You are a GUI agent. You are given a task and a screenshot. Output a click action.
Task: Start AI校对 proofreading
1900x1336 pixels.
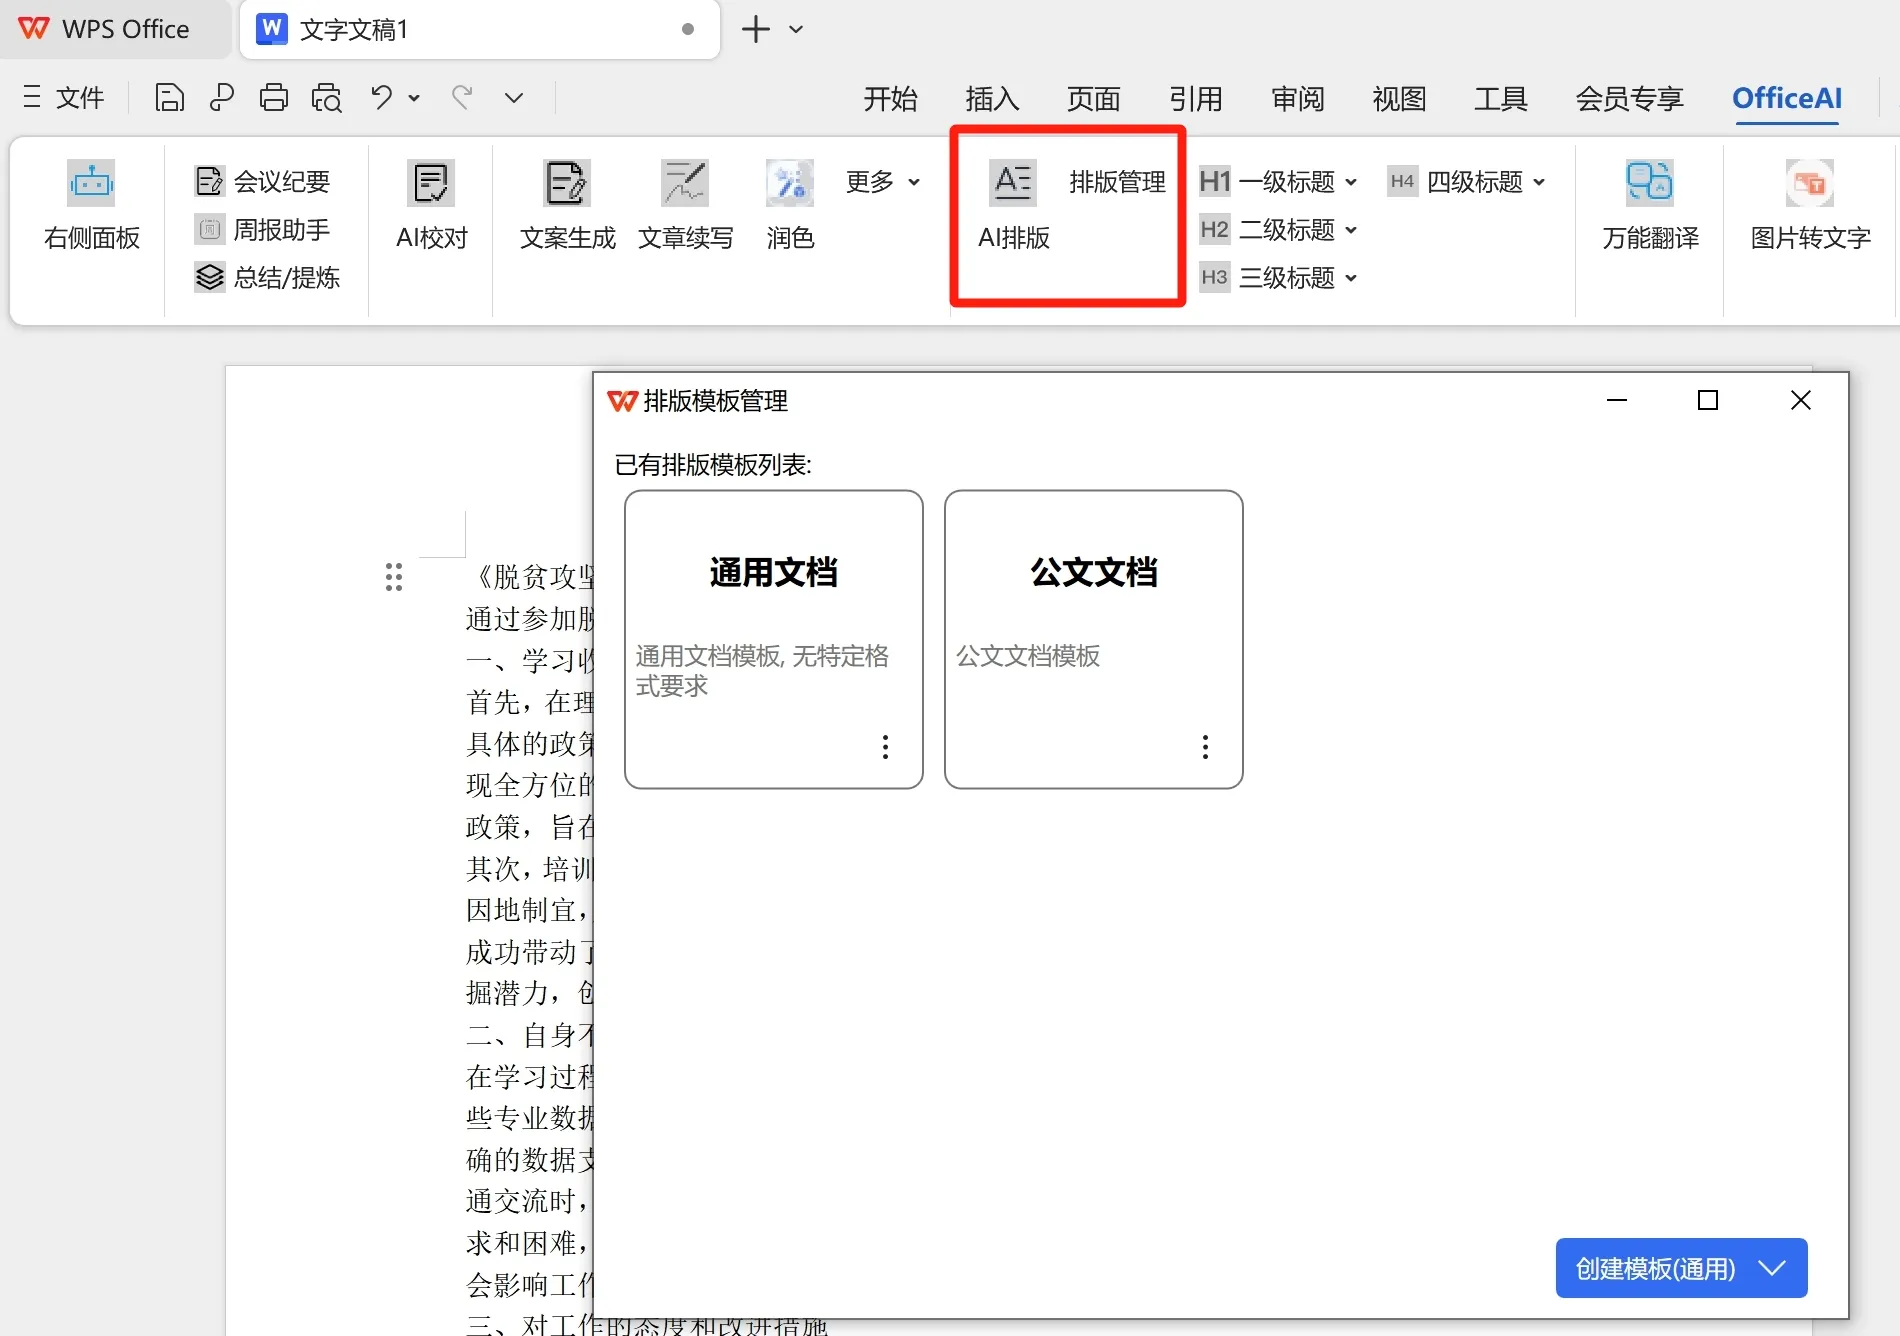click(x=430, y=205)
